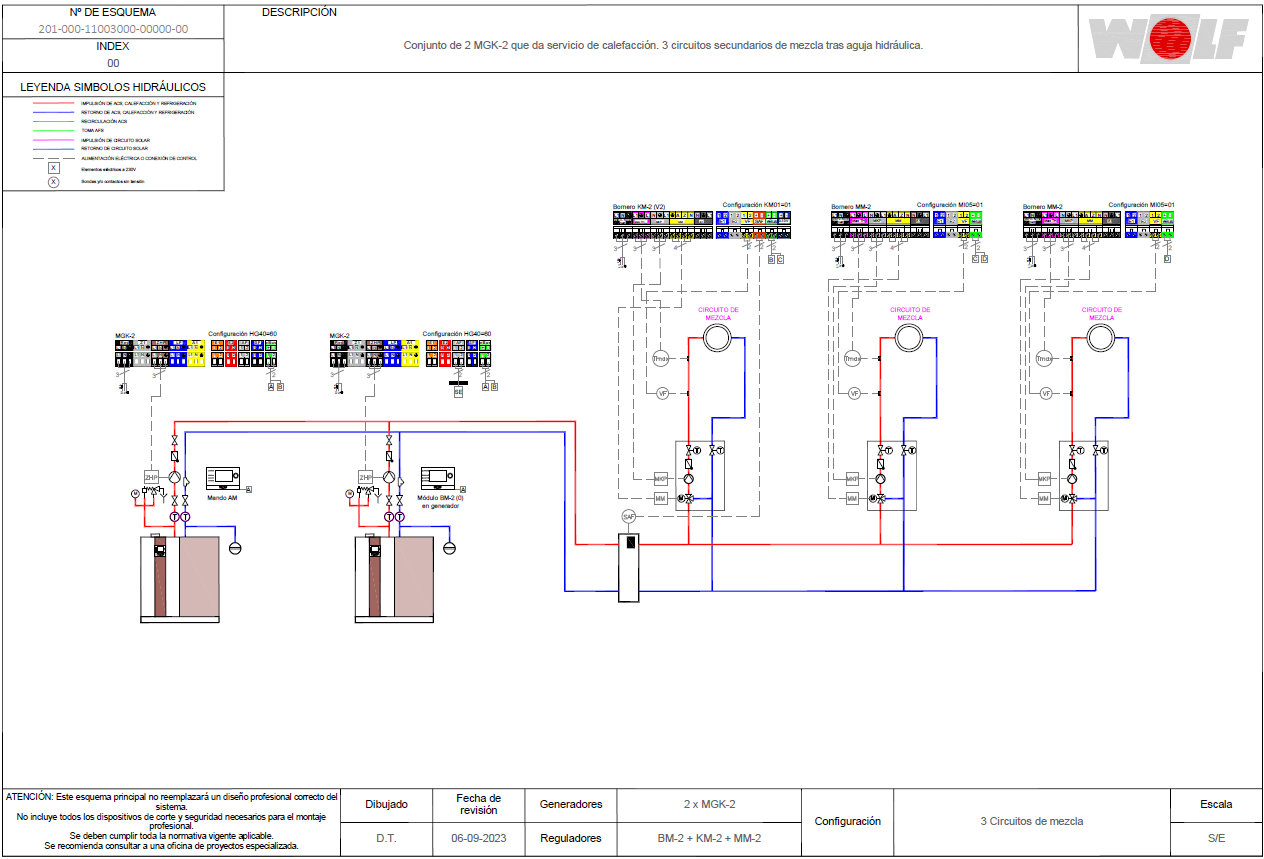The height and width of the screenshot is (859, 1264).
Task: Select the right MGK-2 boiler unit
Action: tap(393, 579)
